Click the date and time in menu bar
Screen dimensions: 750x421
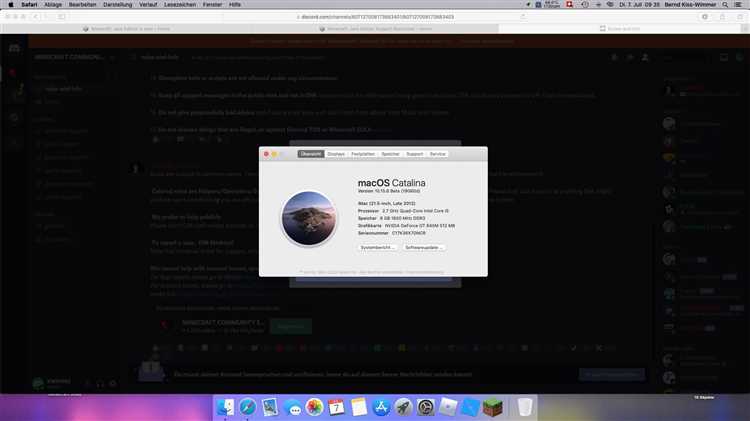pyautogui.click(x=639, y=4)
